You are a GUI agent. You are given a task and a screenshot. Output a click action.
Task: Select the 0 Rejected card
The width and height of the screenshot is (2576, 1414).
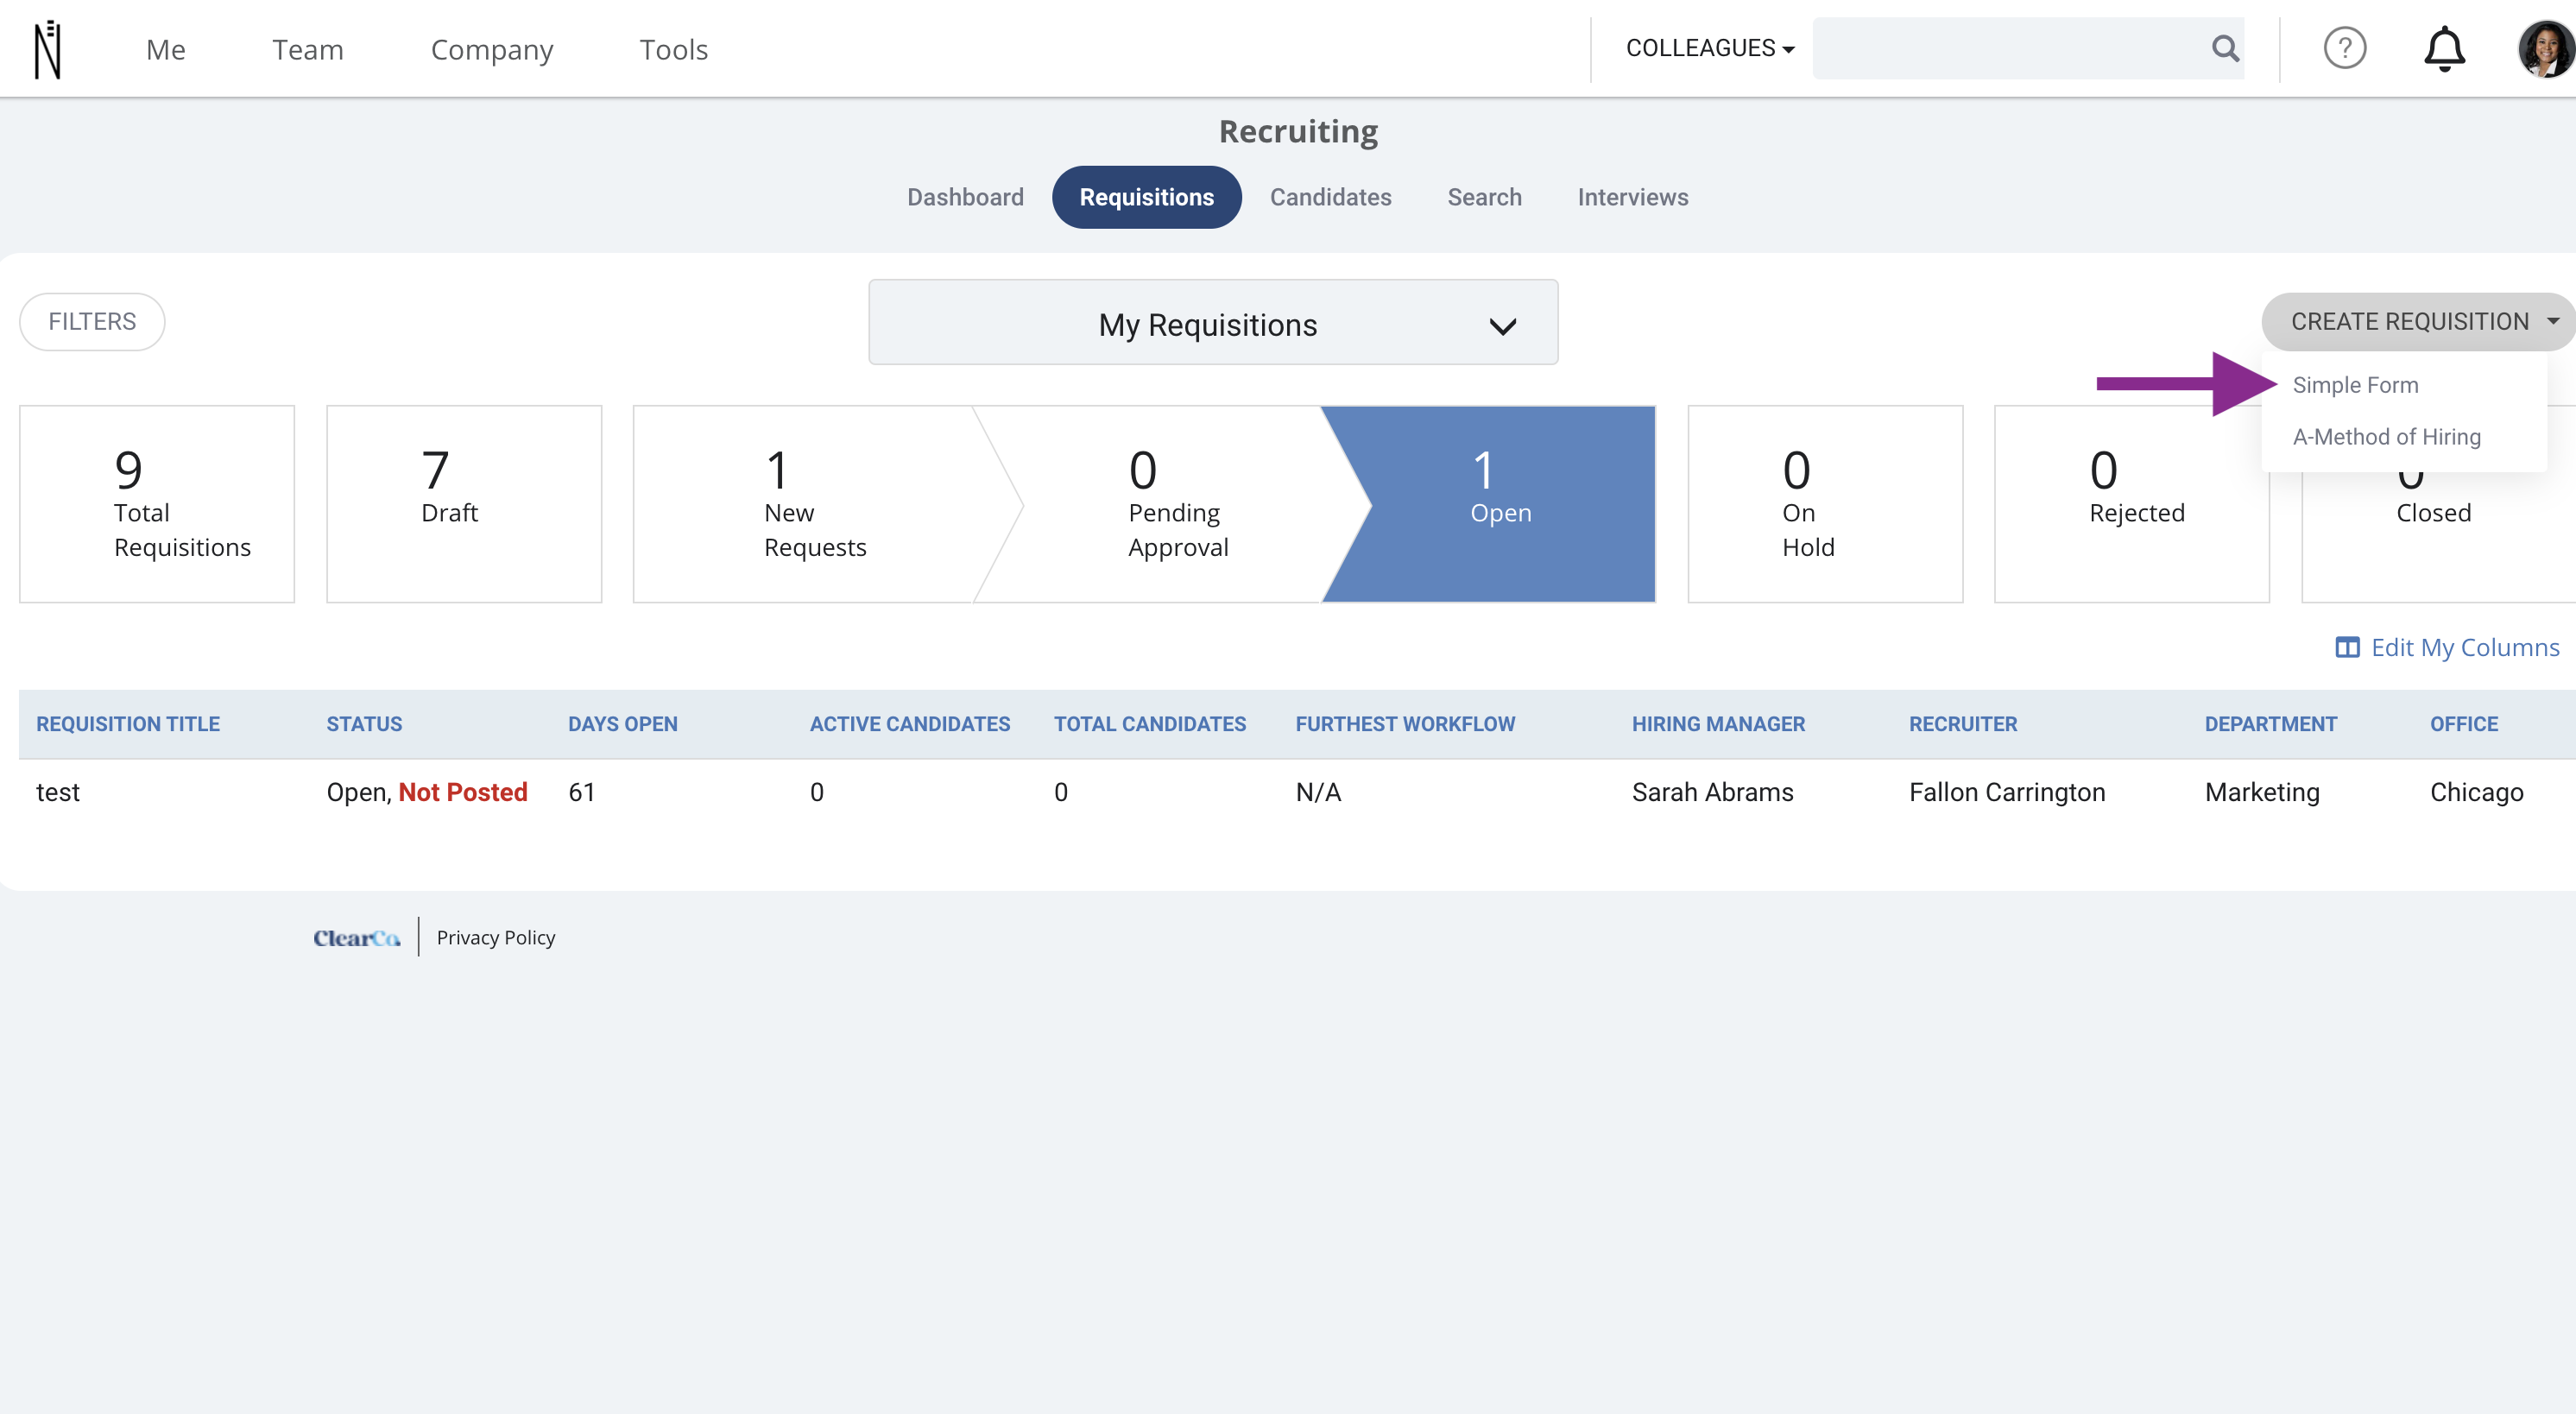point(2131,504)
